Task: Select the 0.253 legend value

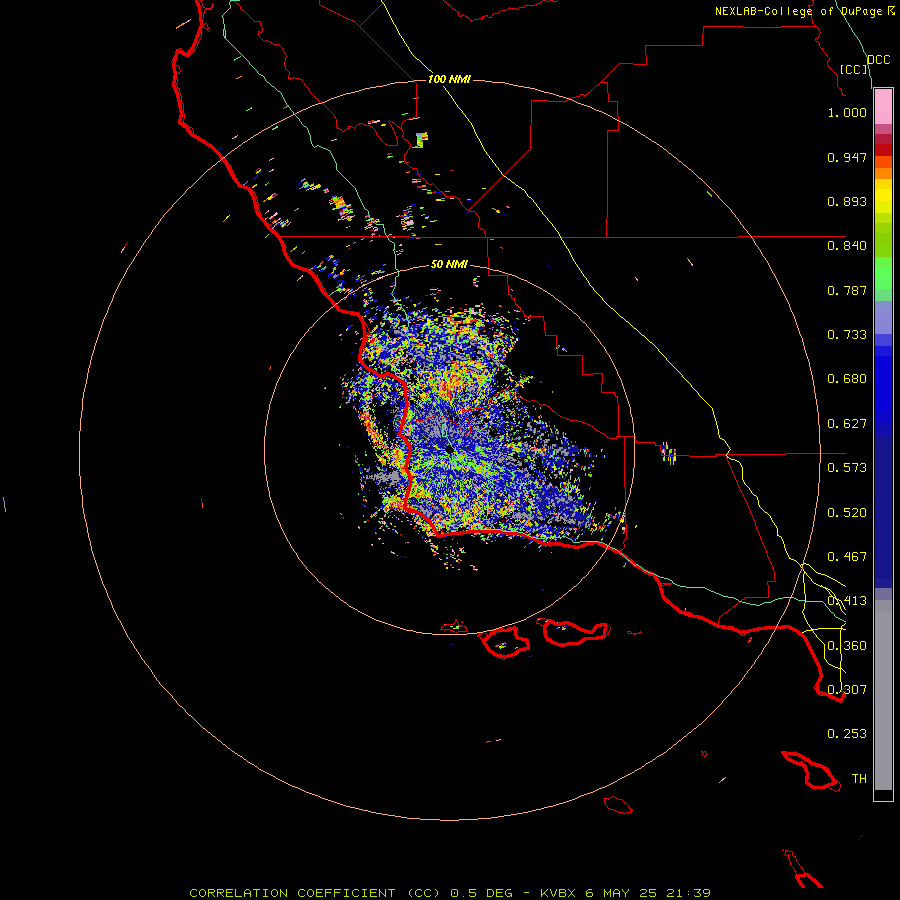Action: 847,734
